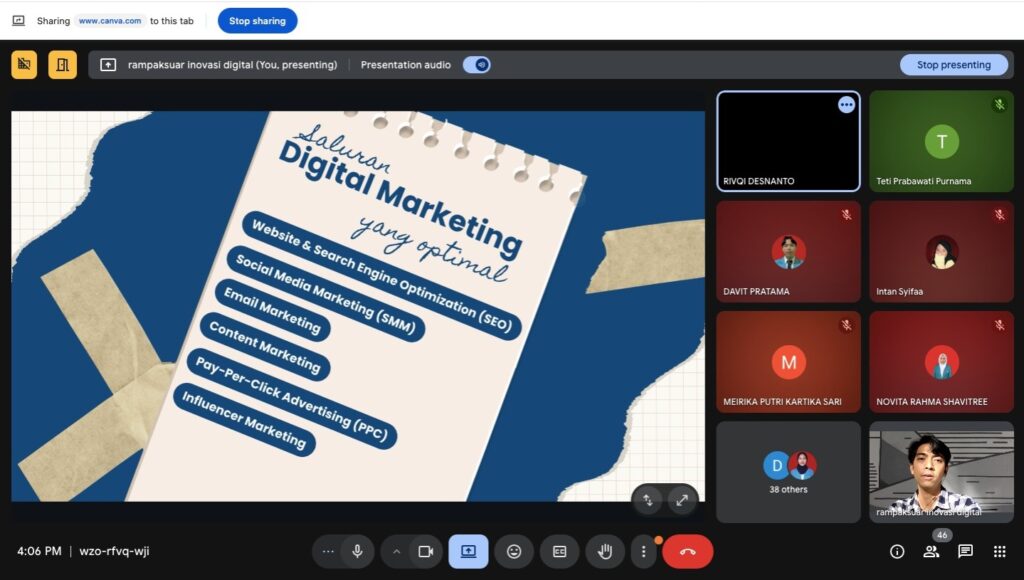Turn the camera on or off
The image size is (1024, 580).
click(425, 551)
